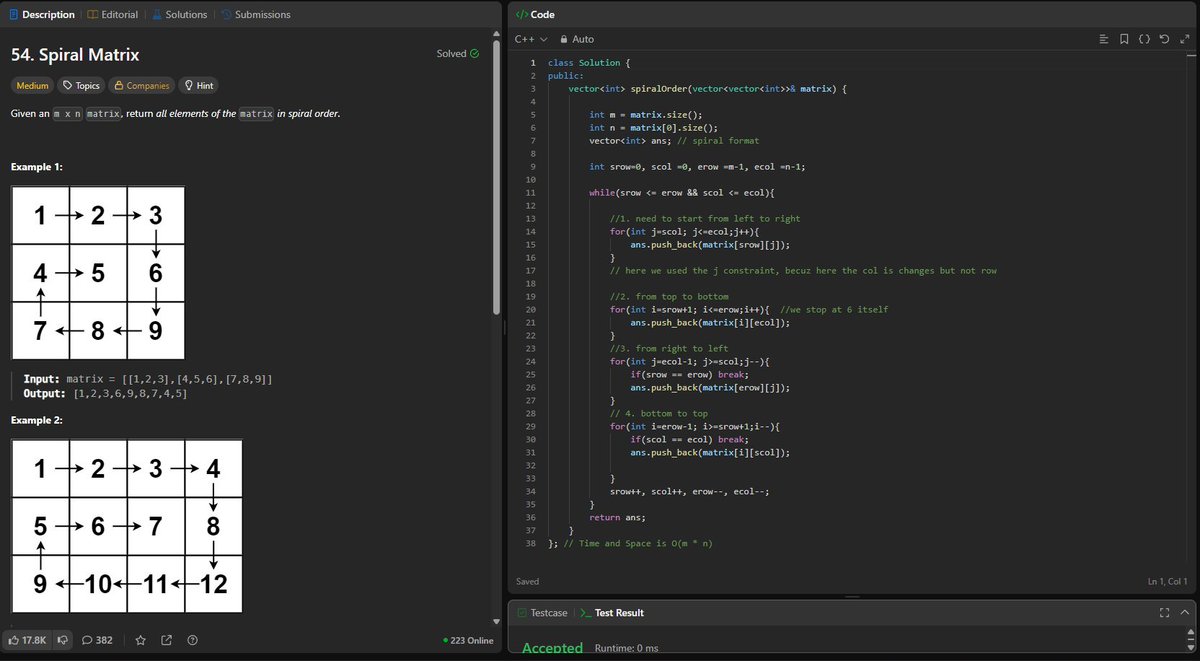This screenshot has height=661, width=1200.
Task: Open the help question mark icon
Action: (192, 640)
